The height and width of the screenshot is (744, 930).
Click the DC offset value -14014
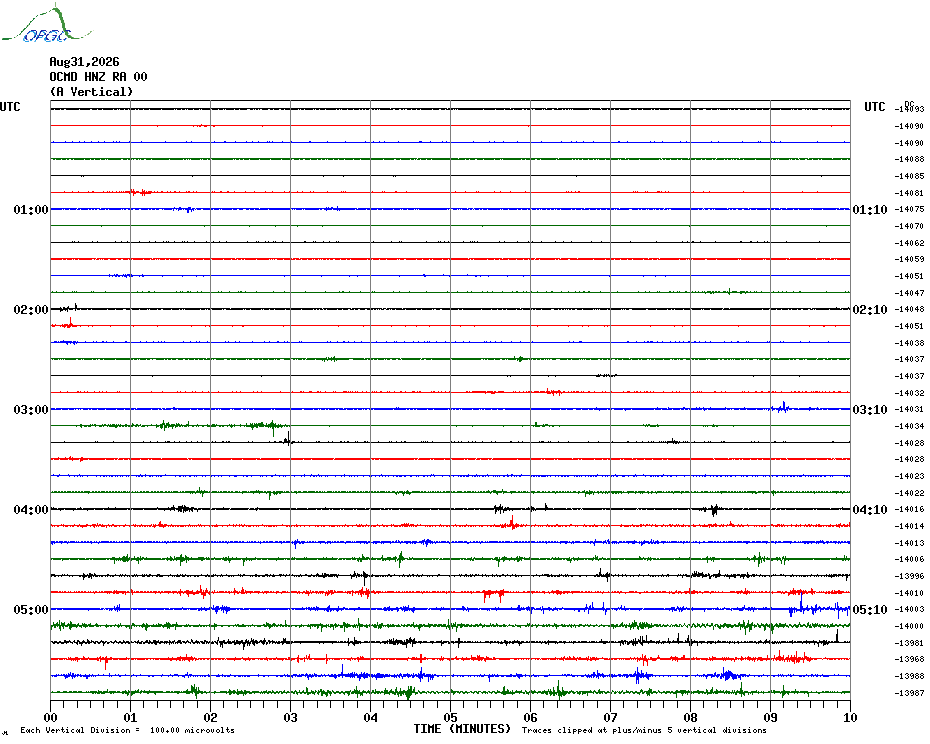pyautogui.click(x=909, y=526)
